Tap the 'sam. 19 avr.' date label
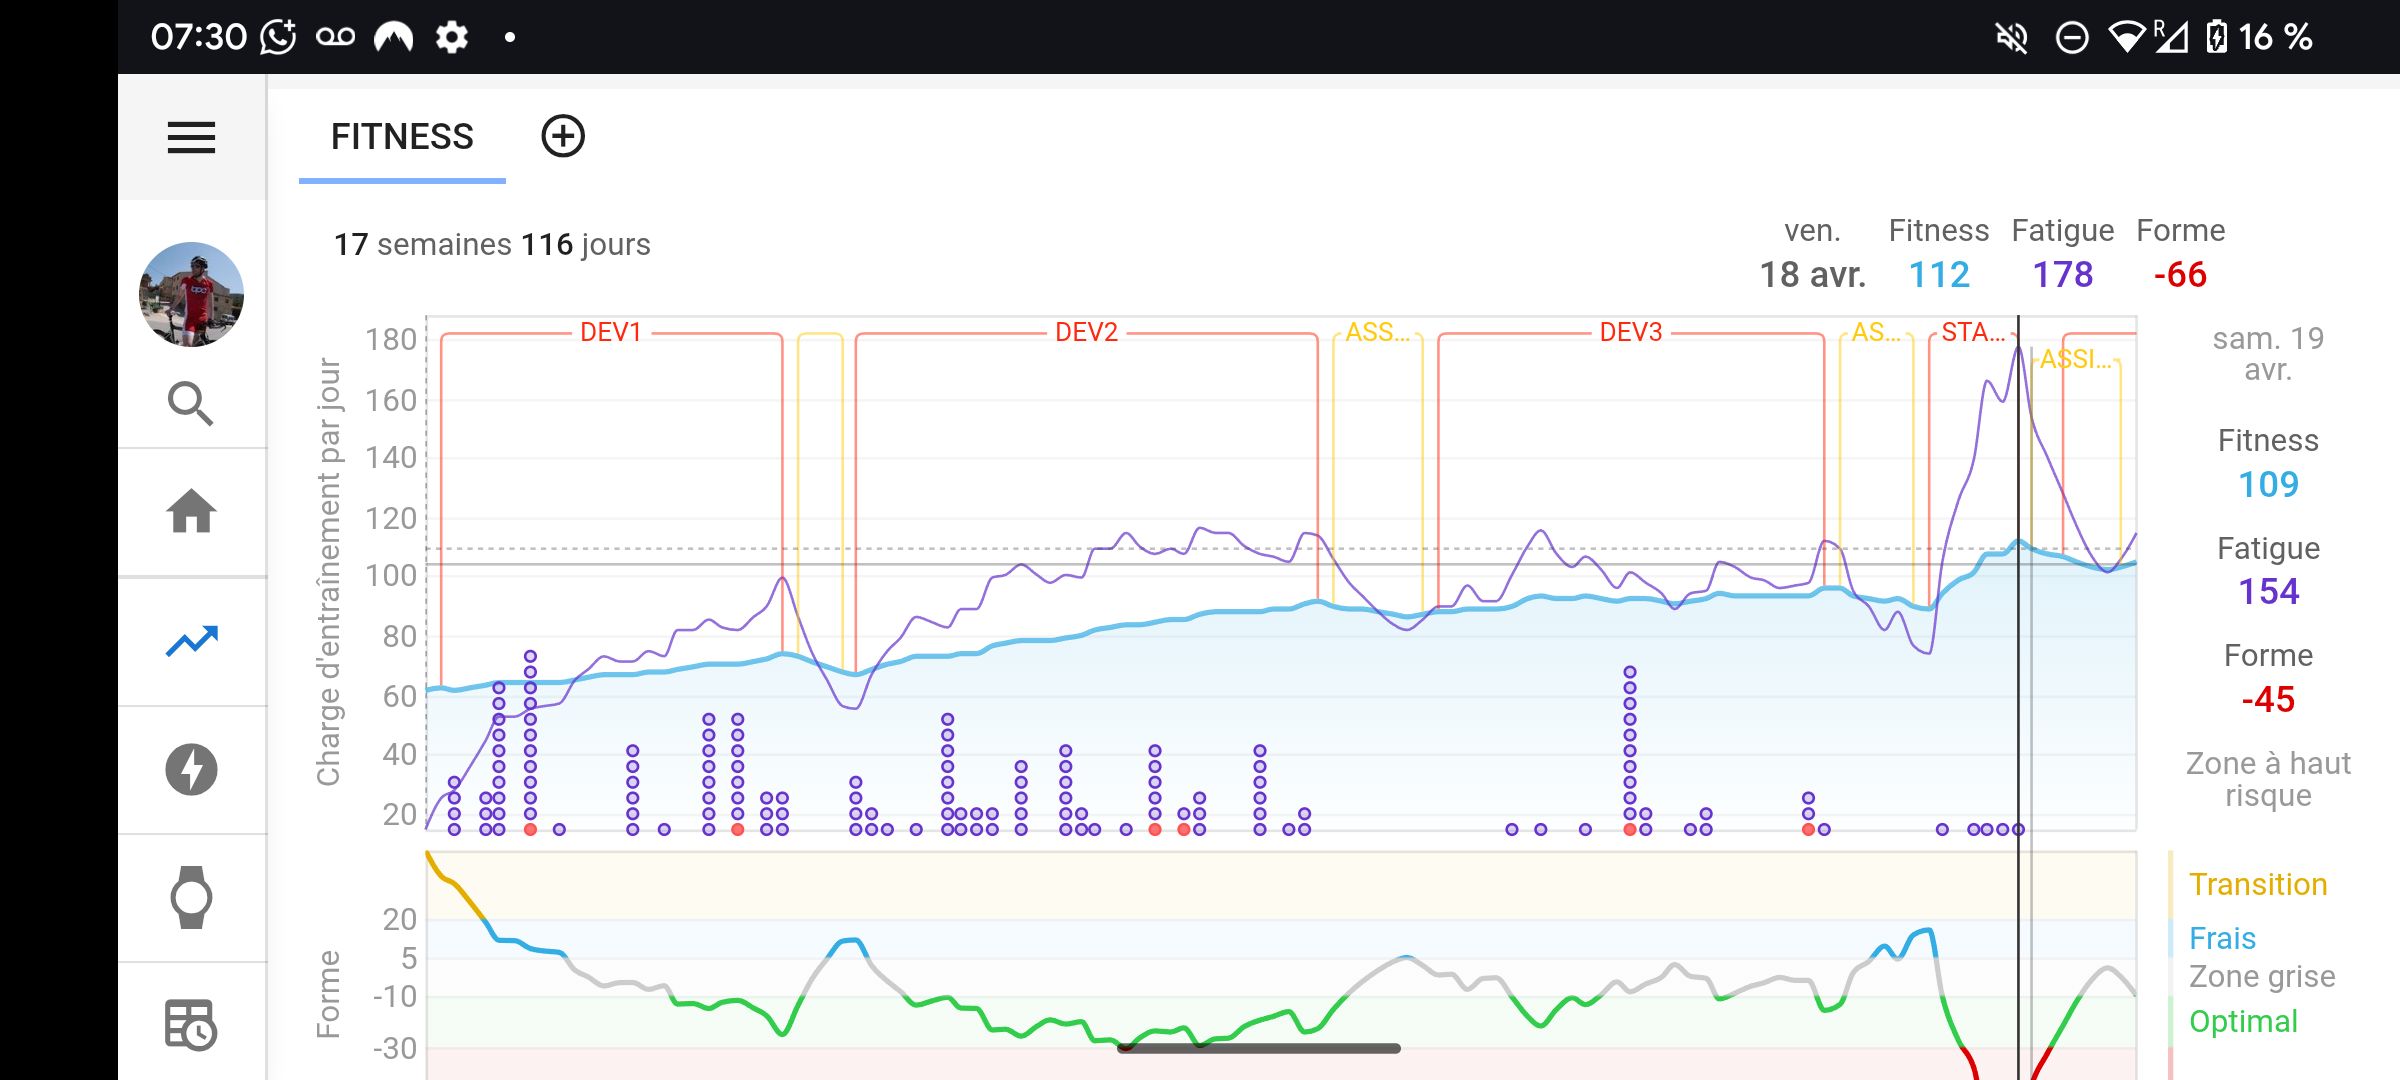 2268,354
